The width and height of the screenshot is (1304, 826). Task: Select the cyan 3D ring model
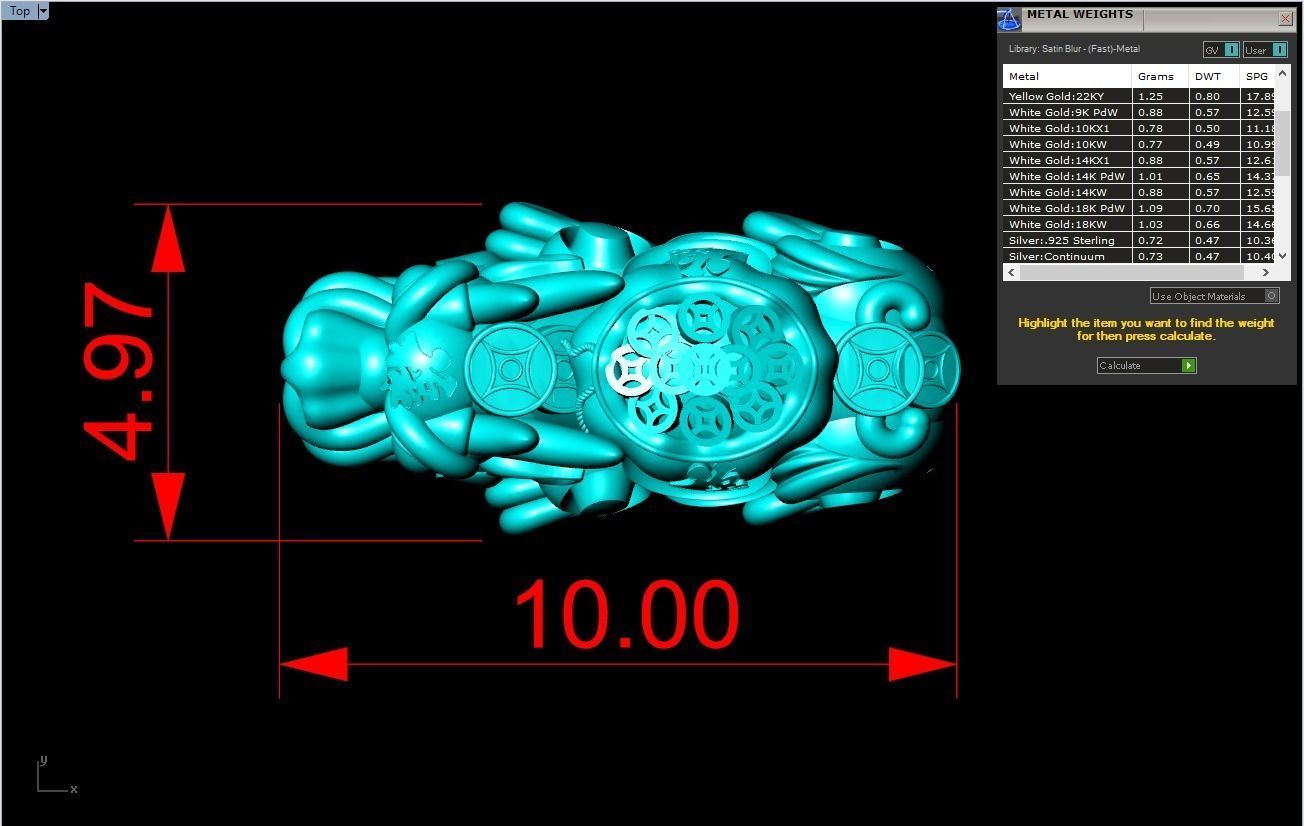click(620, 370)
